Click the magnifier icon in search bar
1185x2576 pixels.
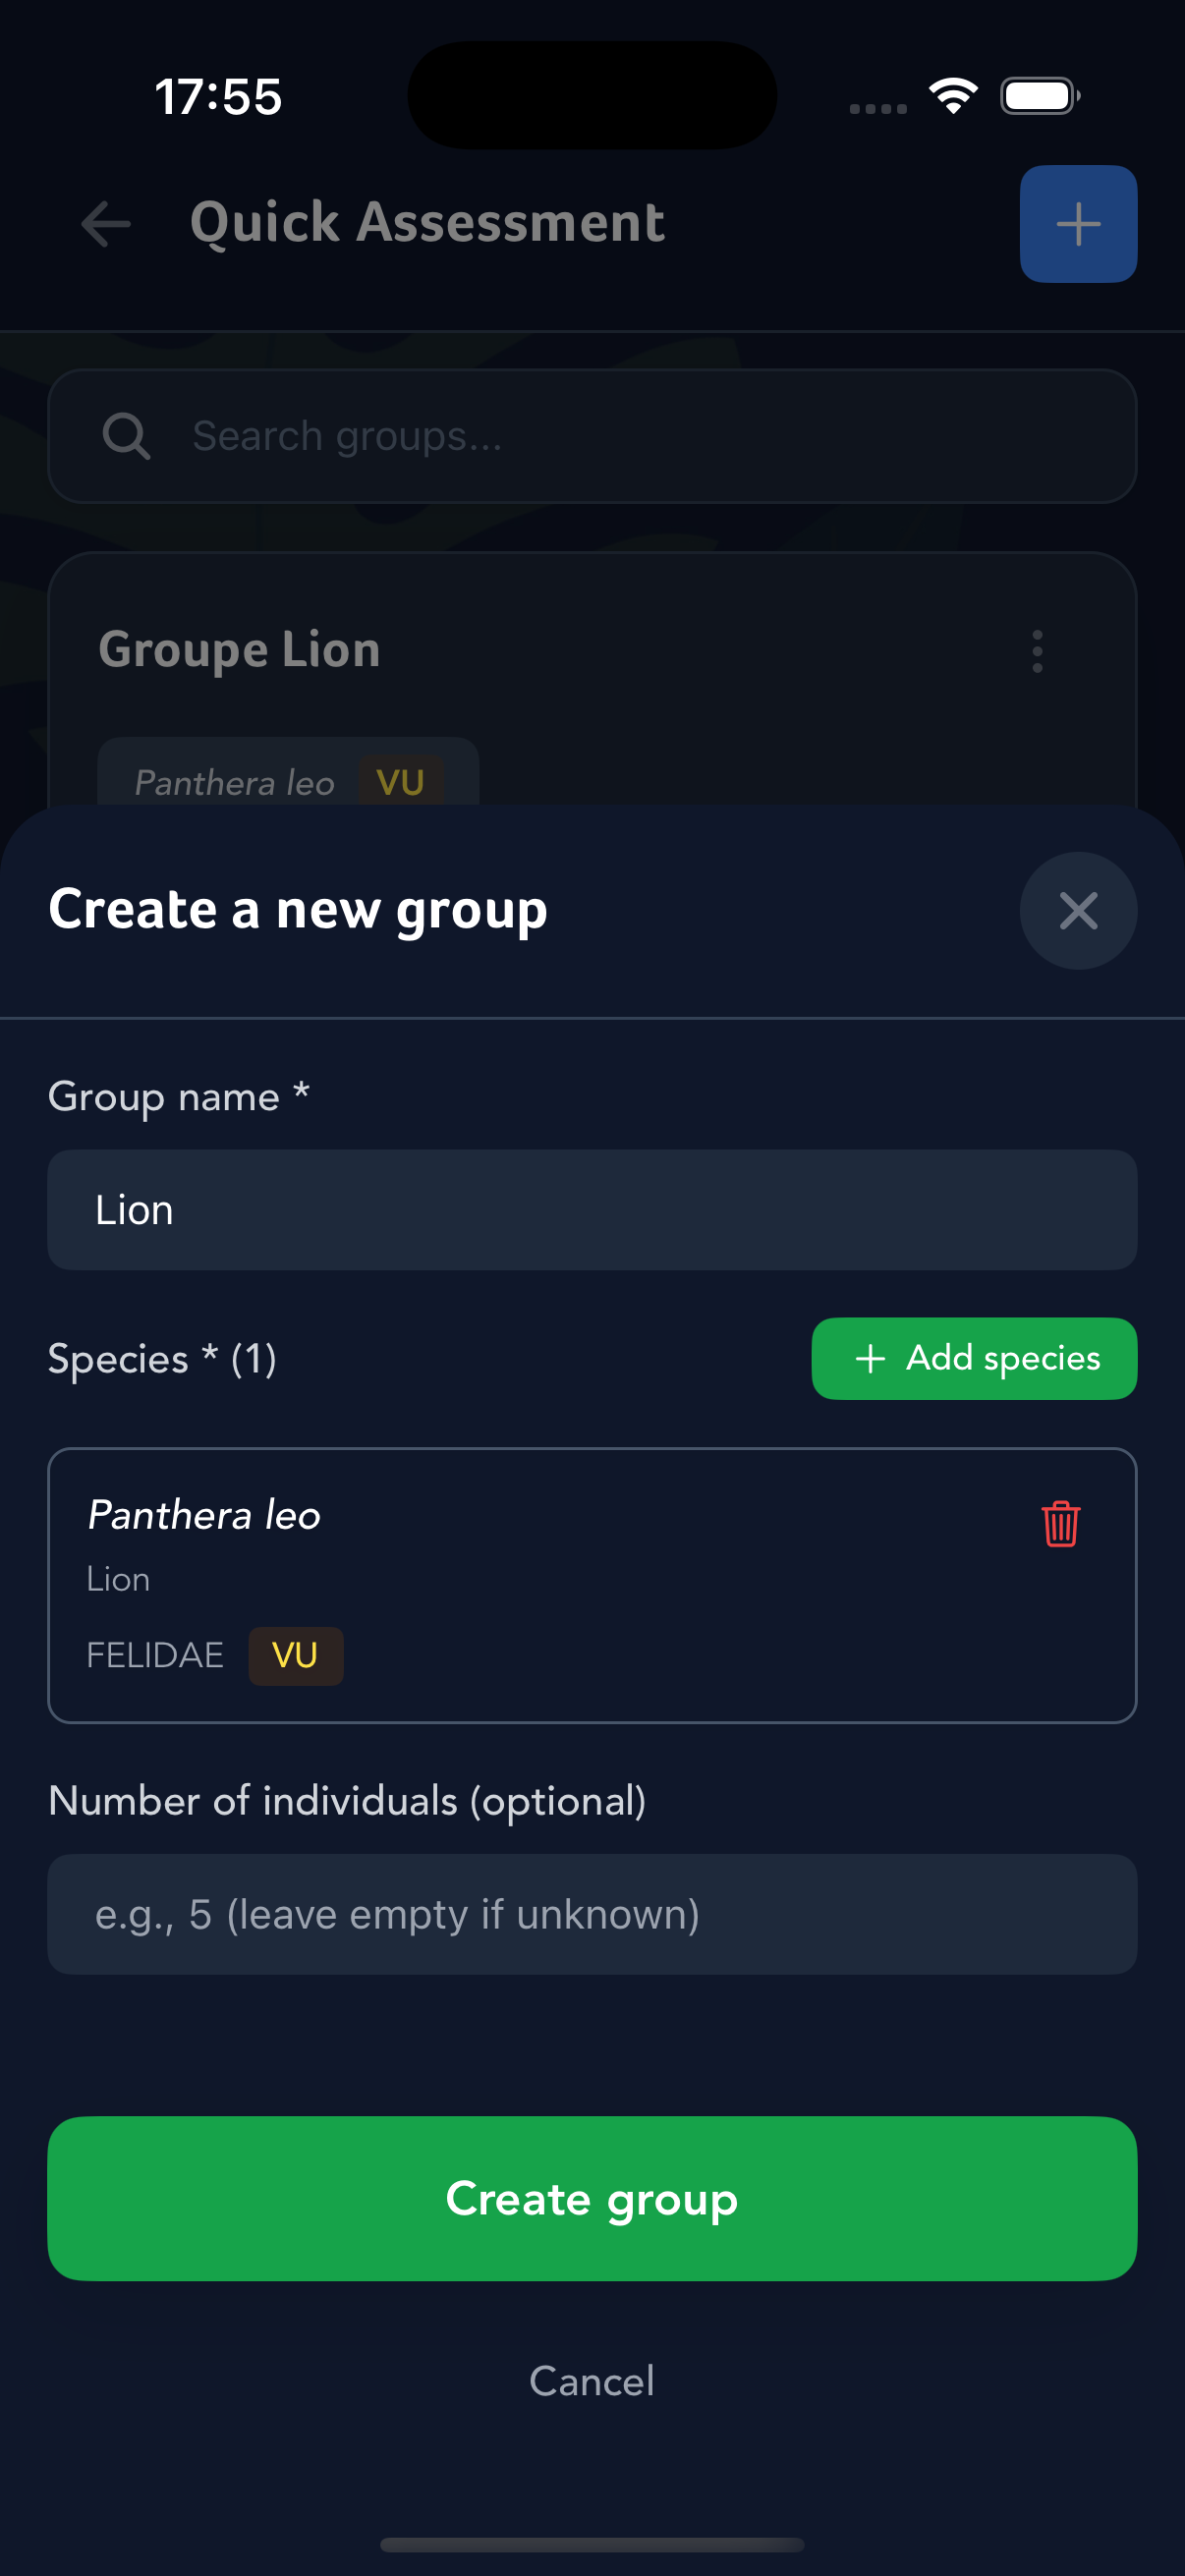click(126, 436)
